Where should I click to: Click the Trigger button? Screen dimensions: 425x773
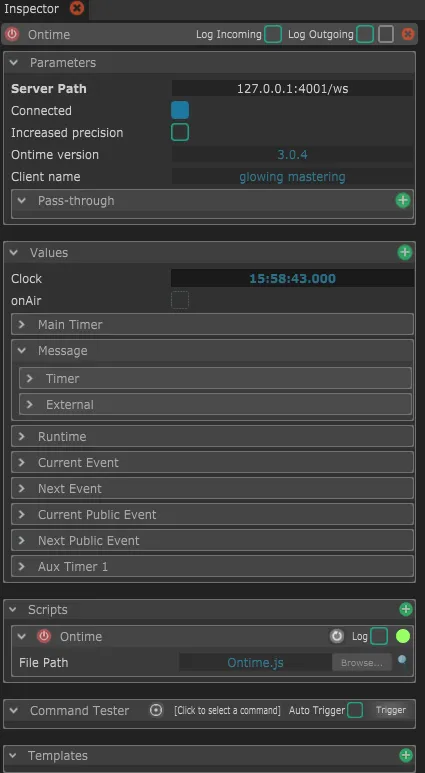pos(391,710)
